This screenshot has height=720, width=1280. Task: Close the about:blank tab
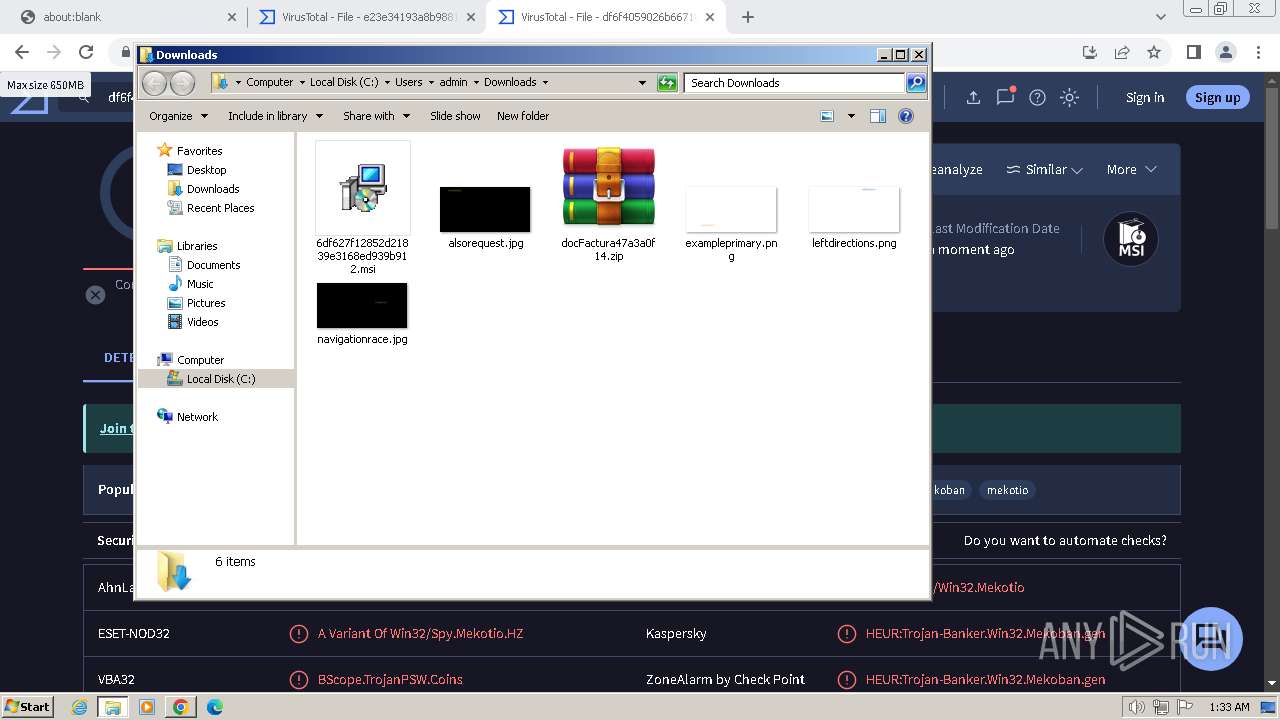click(x=232, y=17)
